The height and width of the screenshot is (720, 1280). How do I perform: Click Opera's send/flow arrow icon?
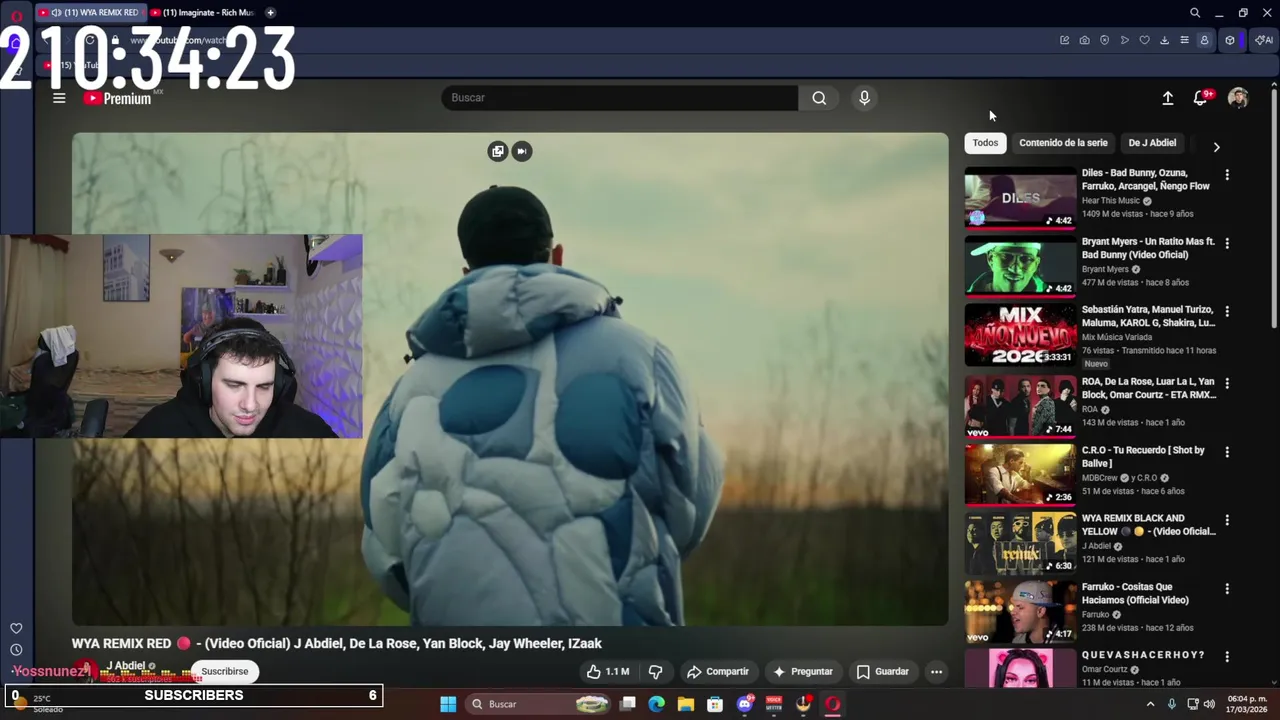pos(1124,40)
